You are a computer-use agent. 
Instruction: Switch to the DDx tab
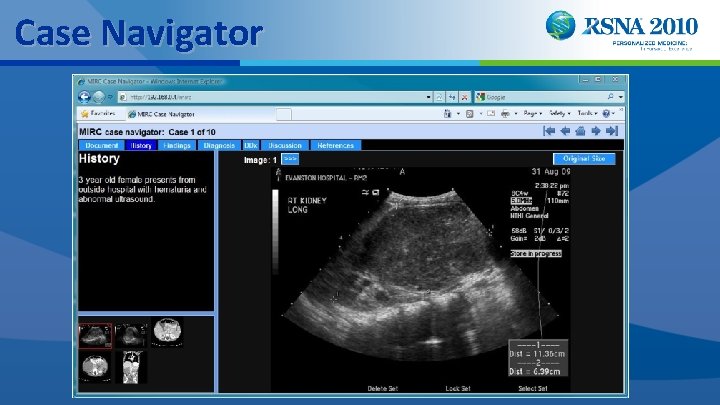251,145
